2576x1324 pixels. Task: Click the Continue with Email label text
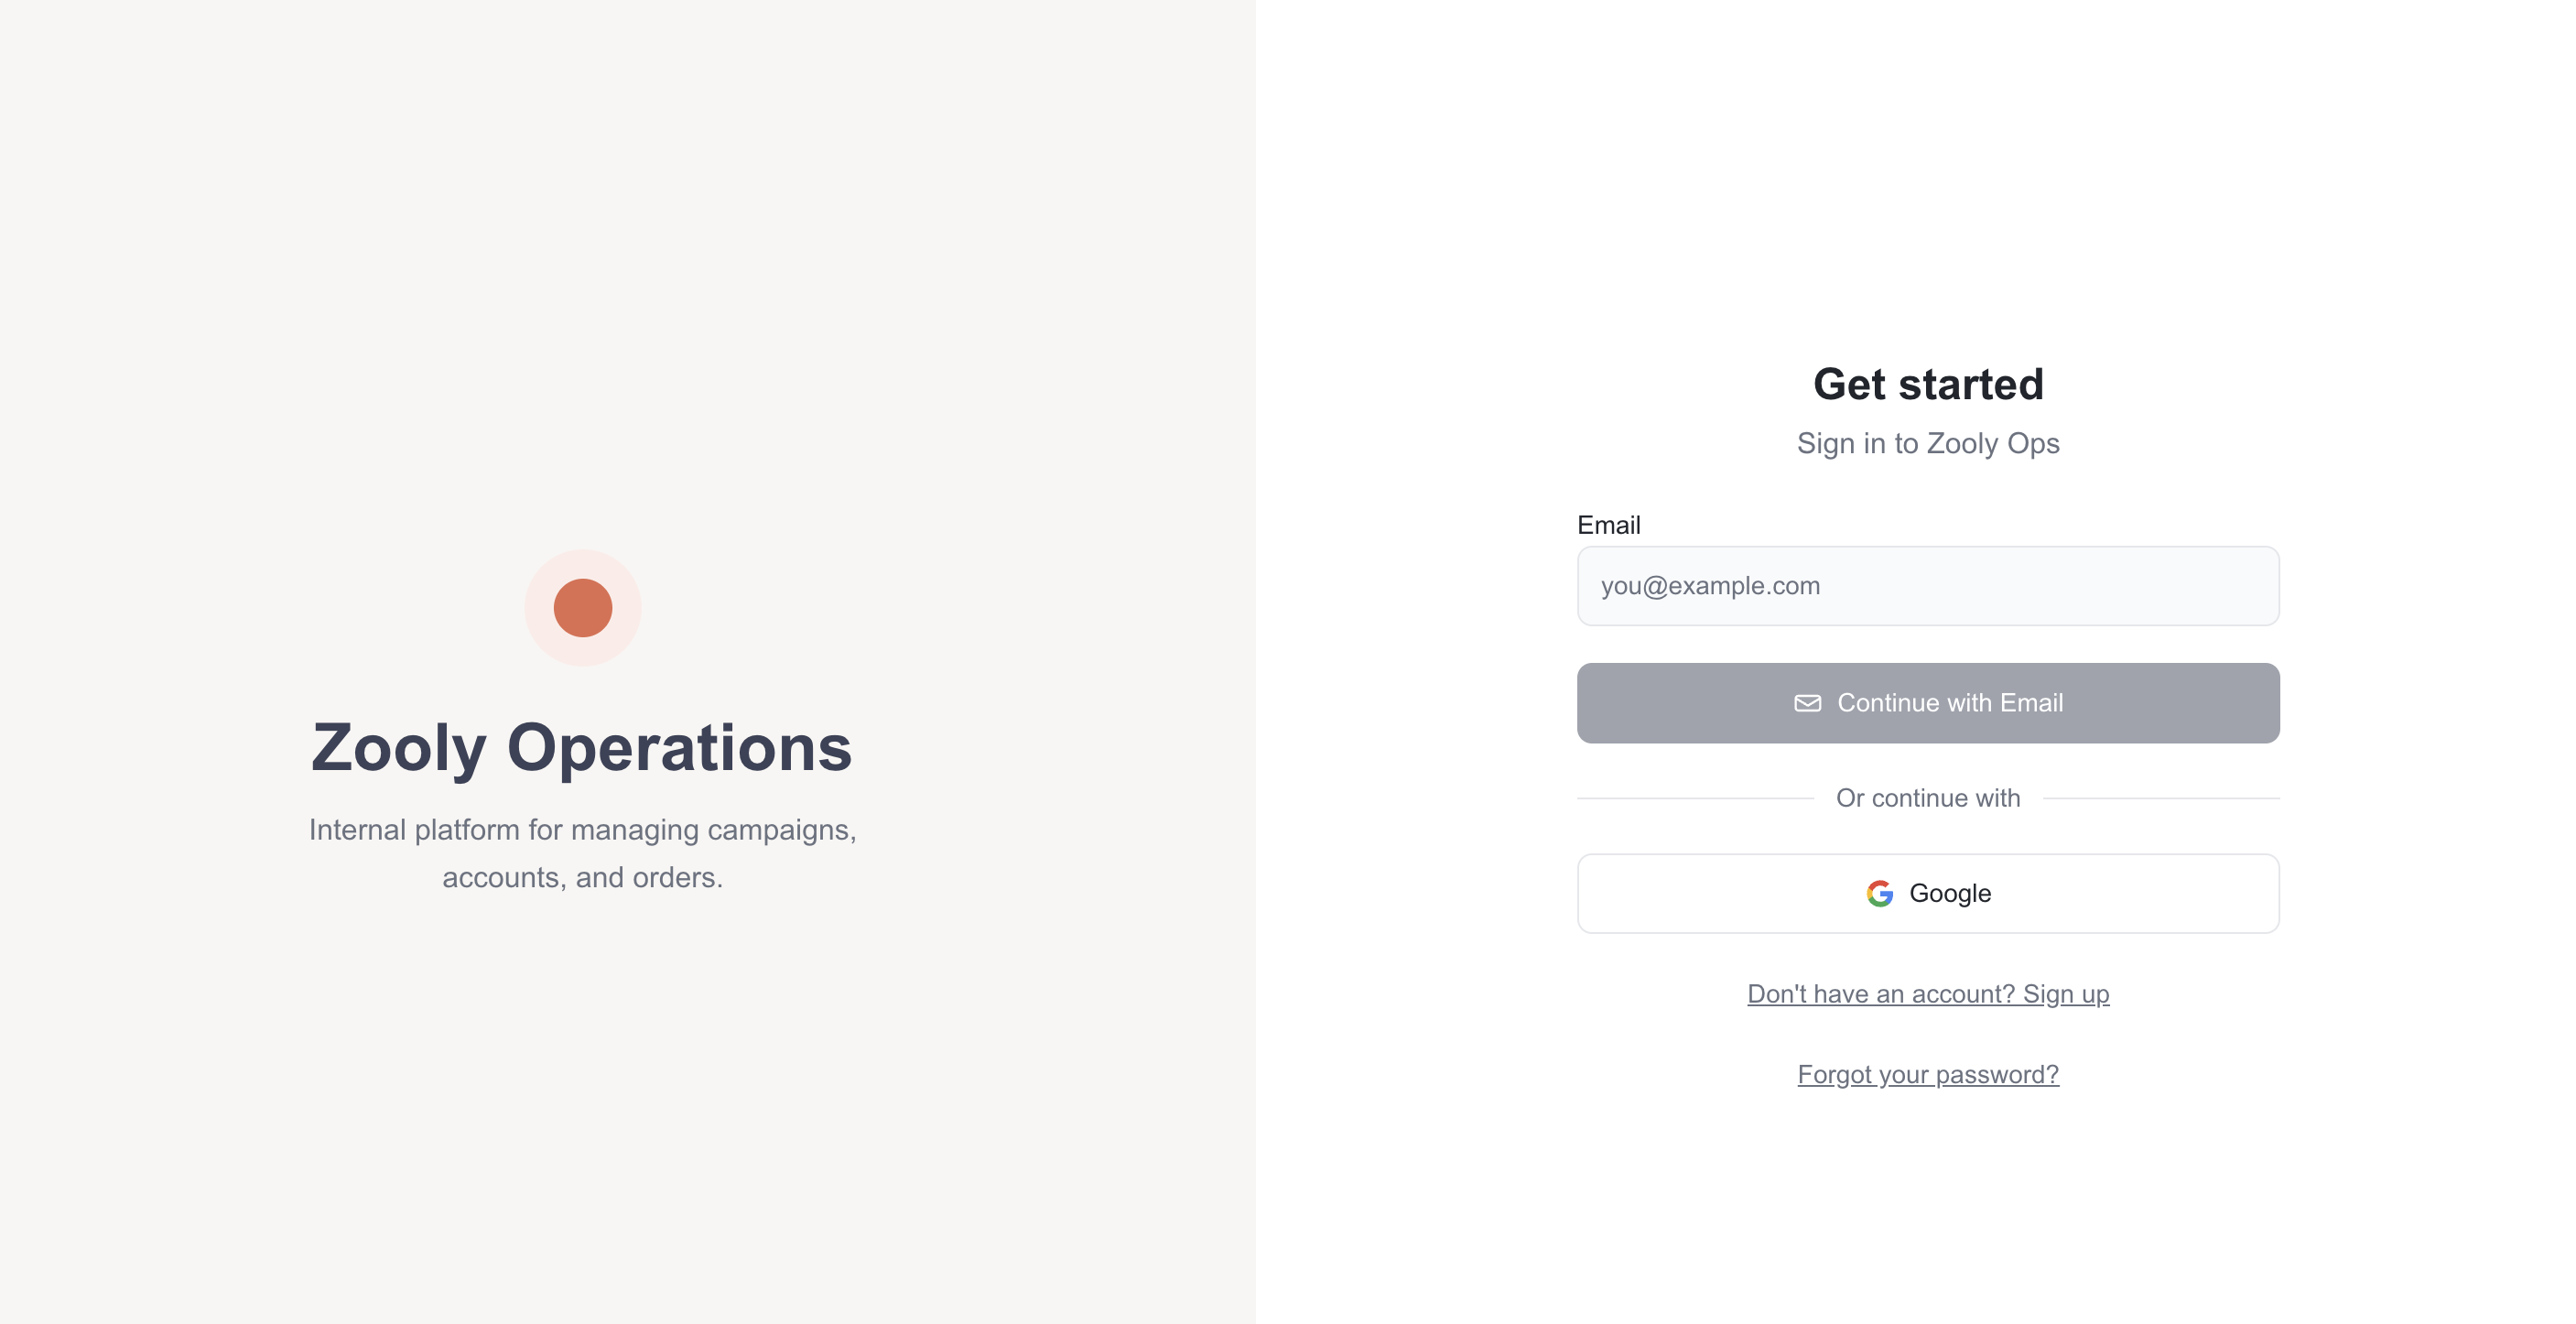pos(1950,703)
